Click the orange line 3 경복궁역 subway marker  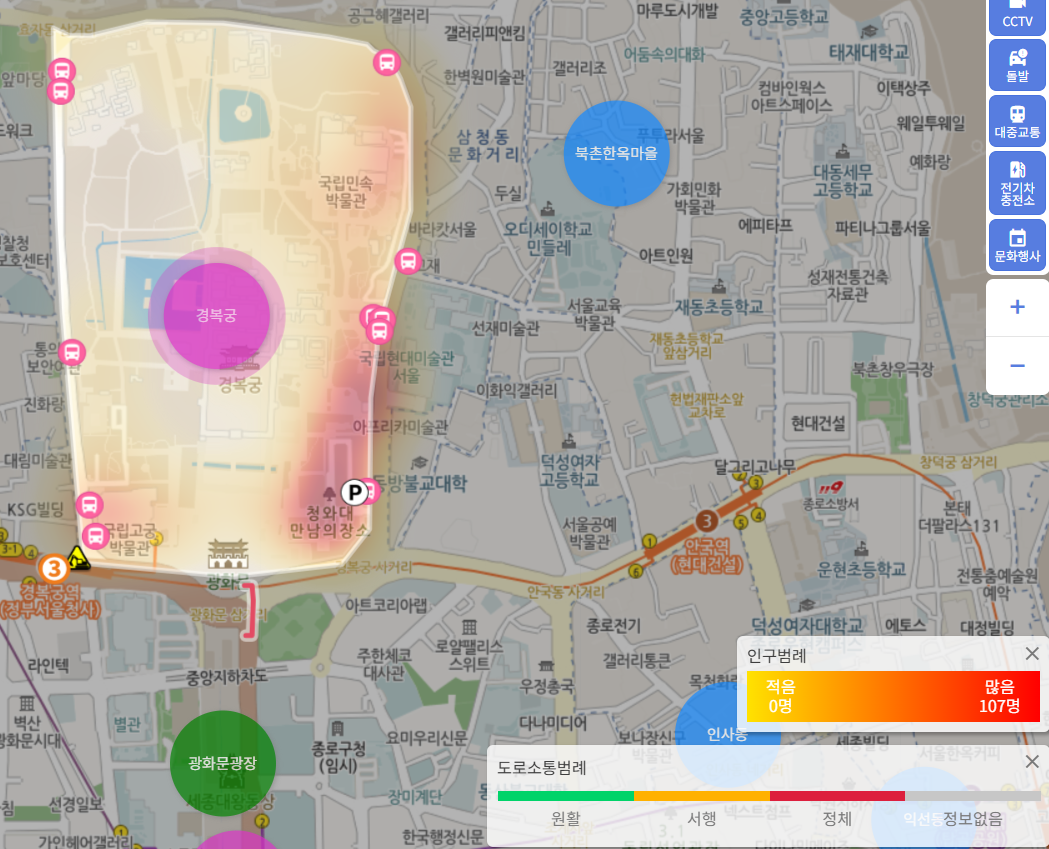click(54, 569)
